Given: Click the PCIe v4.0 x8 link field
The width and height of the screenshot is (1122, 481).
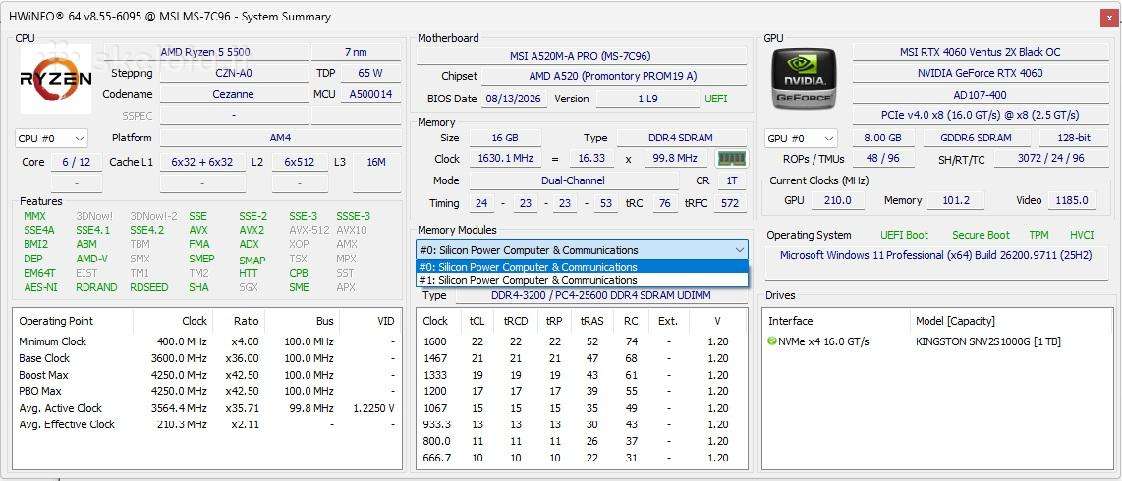Looking at the screenshot, I should [980, 115].
